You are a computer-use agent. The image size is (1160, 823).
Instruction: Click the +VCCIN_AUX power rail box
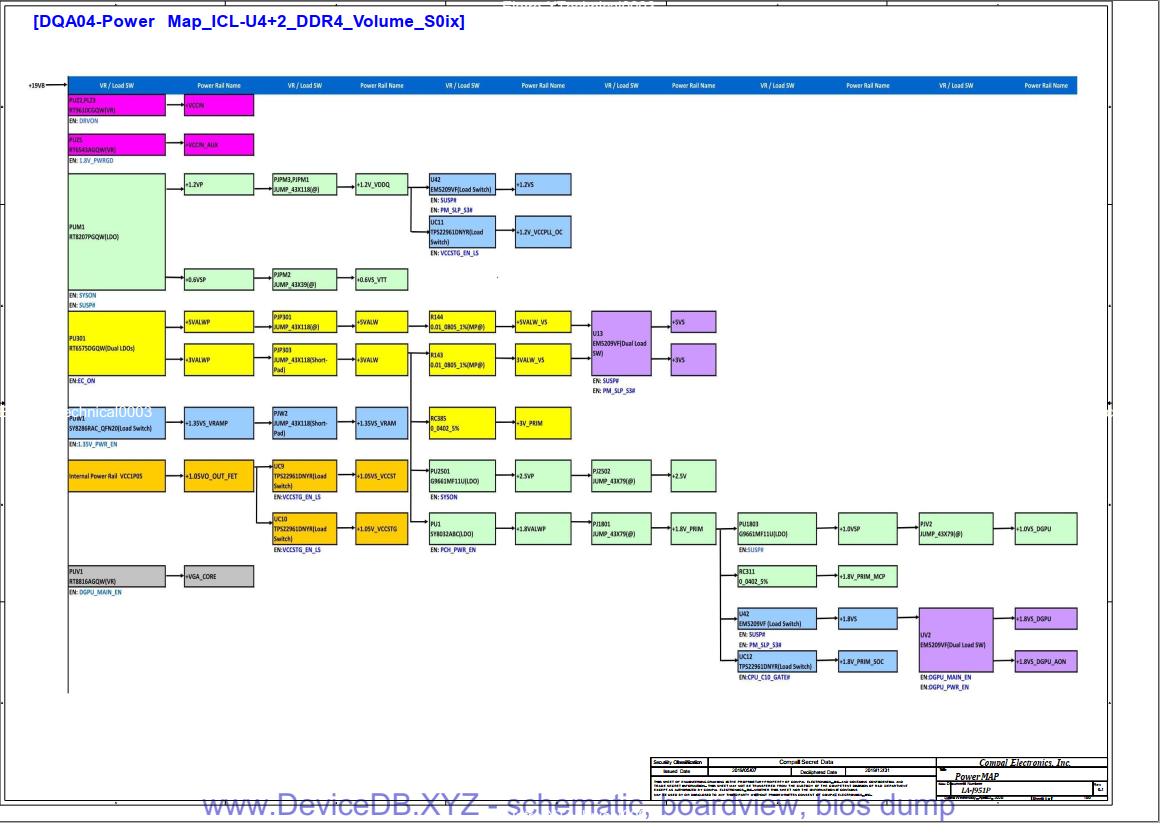click(x=219, y=145)
